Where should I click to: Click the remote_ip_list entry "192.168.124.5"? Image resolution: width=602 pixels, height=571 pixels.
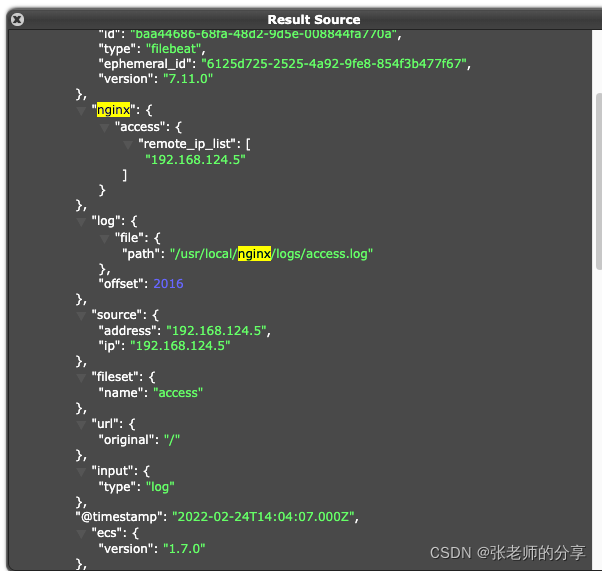[x=195, y=160]
